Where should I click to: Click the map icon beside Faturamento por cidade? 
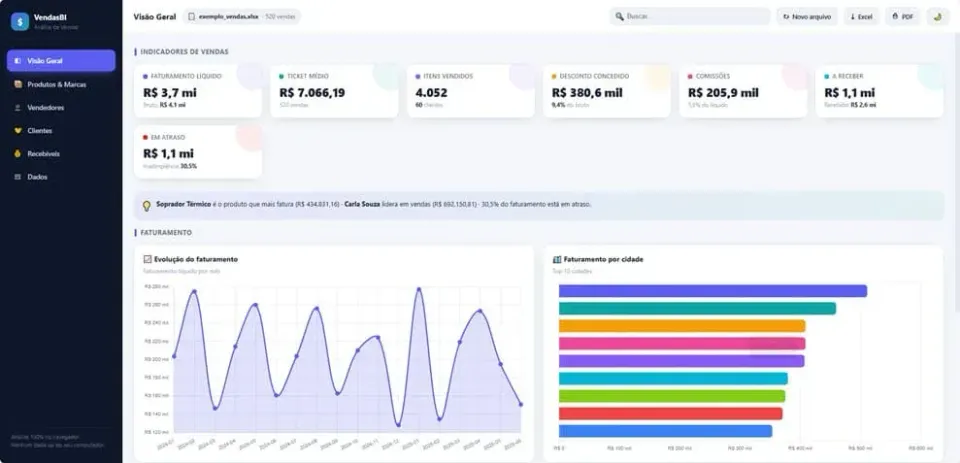tap(557, 259)
